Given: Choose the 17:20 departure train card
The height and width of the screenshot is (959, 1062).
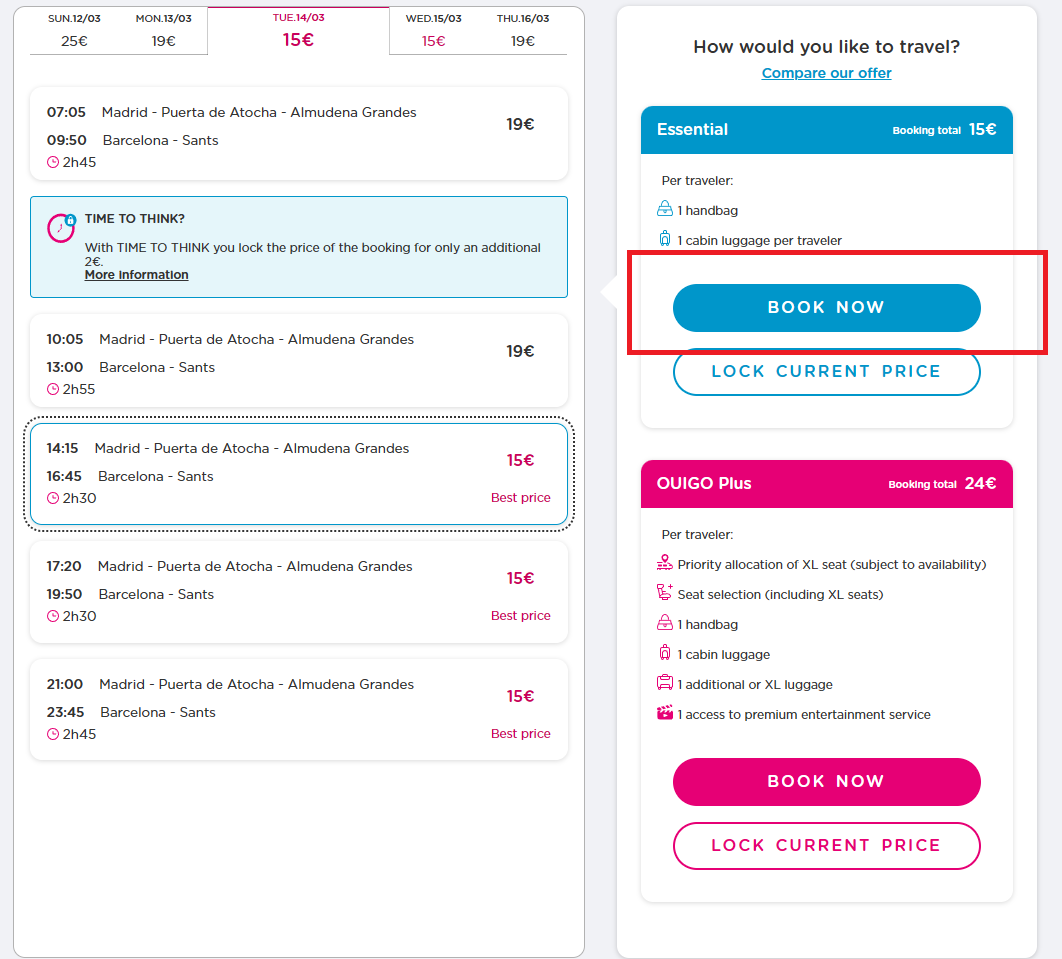Looking at the screenshot, I should click(x=299, y=591).
